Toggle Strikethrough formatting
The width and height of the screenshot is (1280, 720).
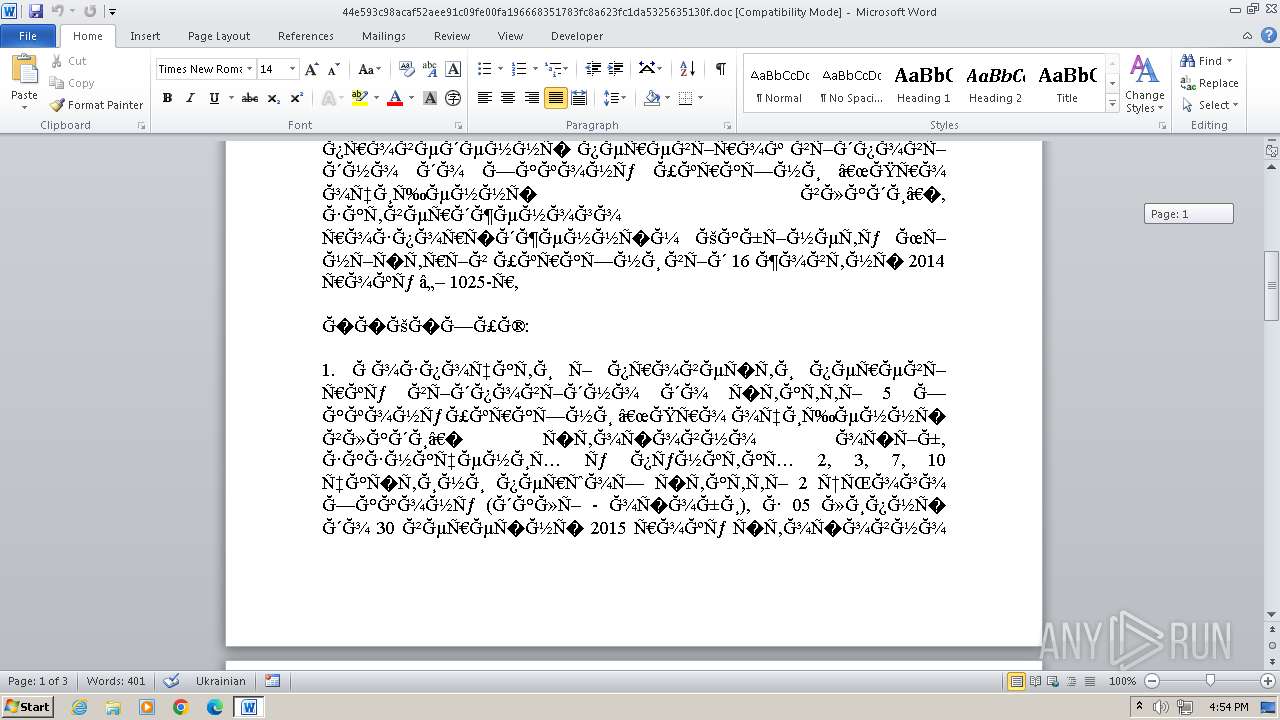click(250, 98)
